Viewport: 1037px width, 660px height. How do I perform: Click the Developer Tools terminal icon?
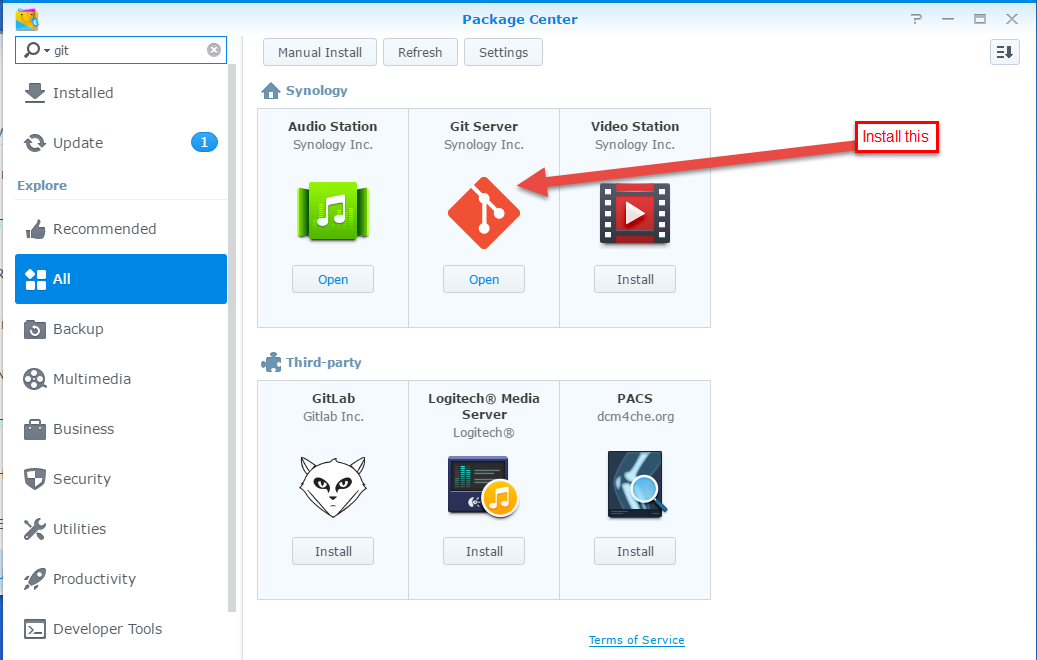click(x=35, y=629)
